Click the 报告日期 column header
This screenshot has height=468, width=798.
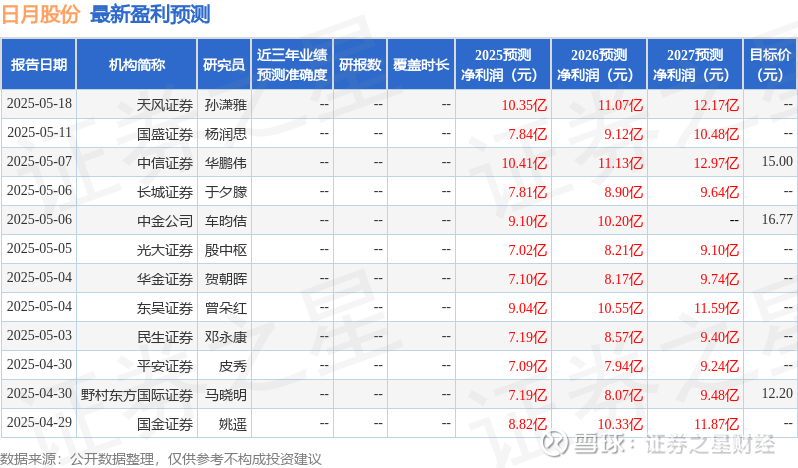[39, 65]
